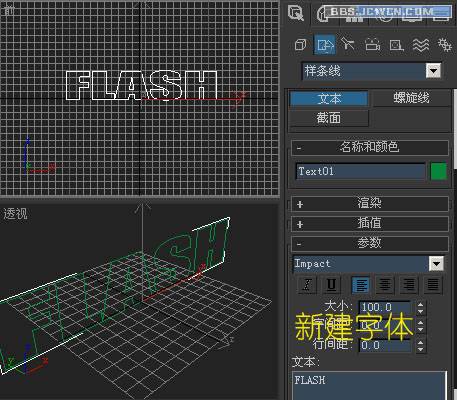The width and height of the screenshot is (457, 400).
Task: Click the 大小 size value field
Action: click(385, 307)
